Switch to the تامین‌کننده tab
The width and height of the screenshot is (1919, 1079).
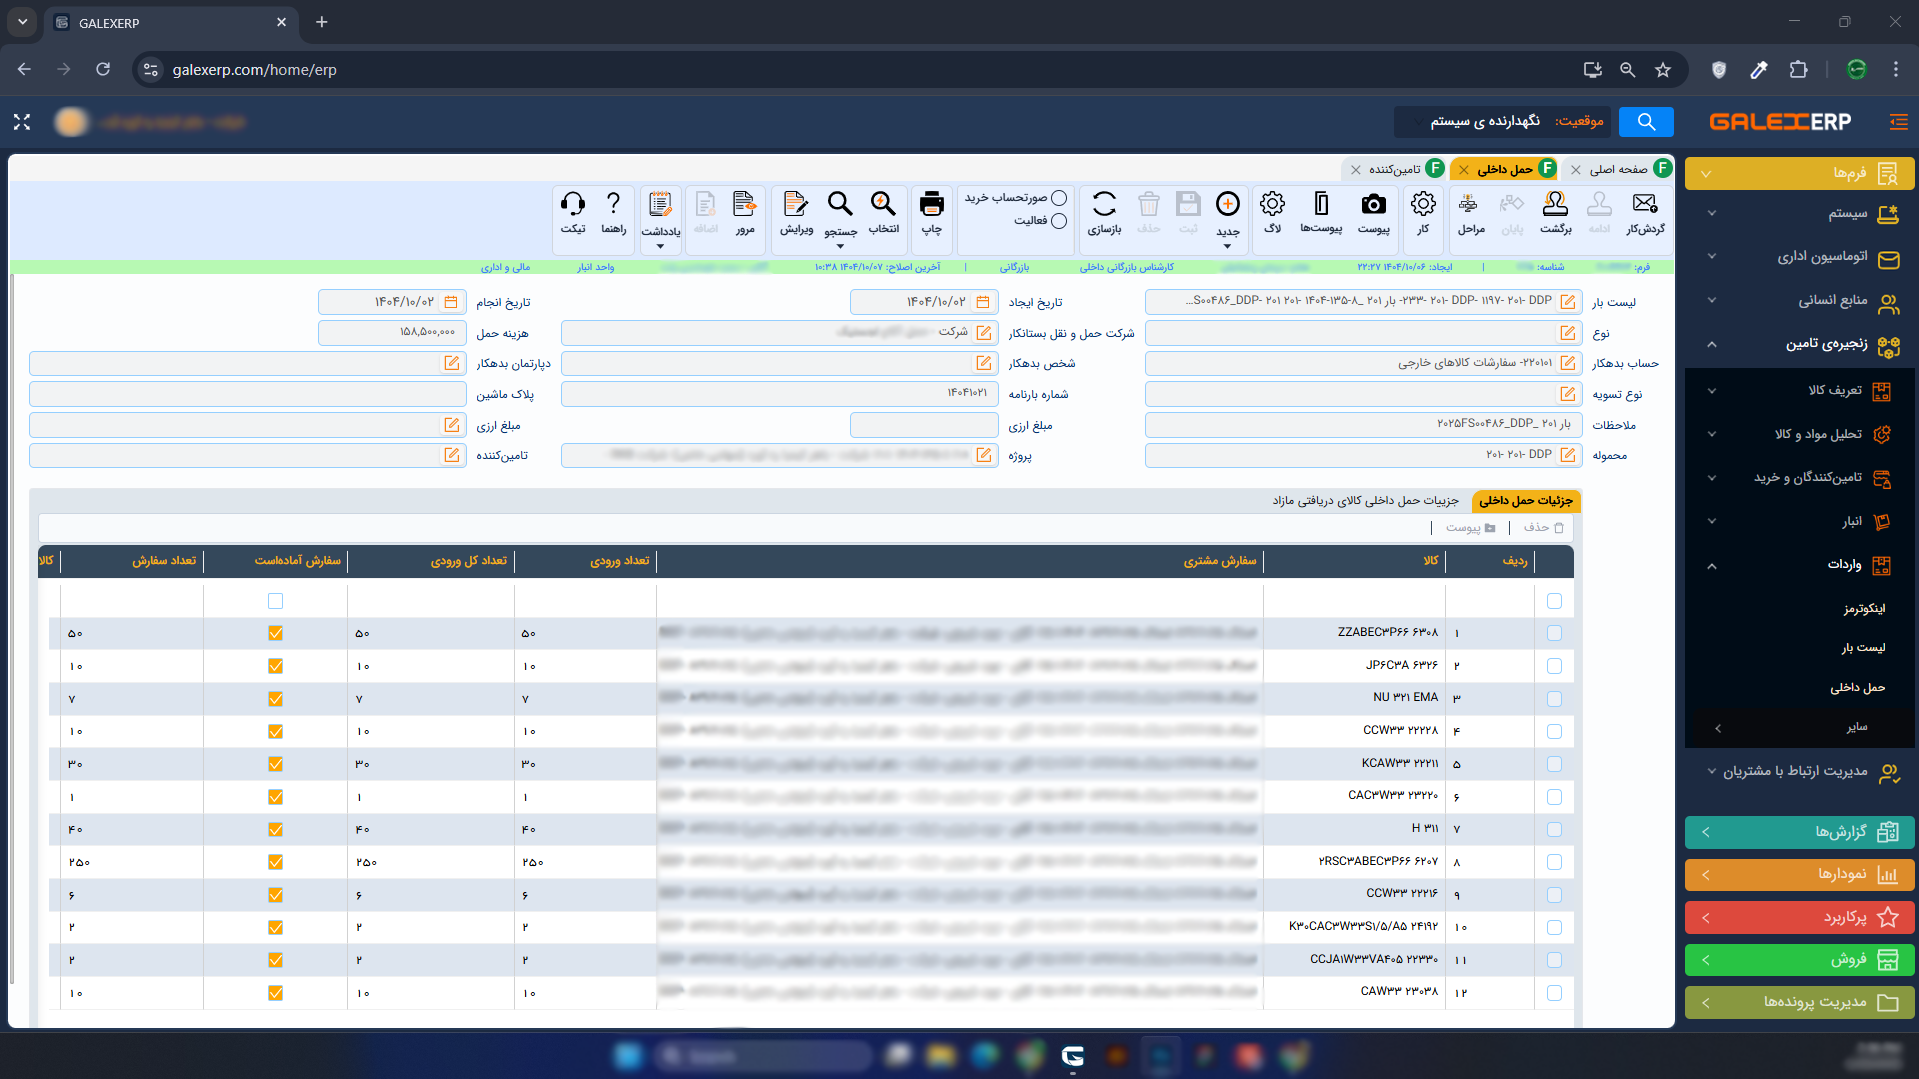click(x=1395, y=169)
